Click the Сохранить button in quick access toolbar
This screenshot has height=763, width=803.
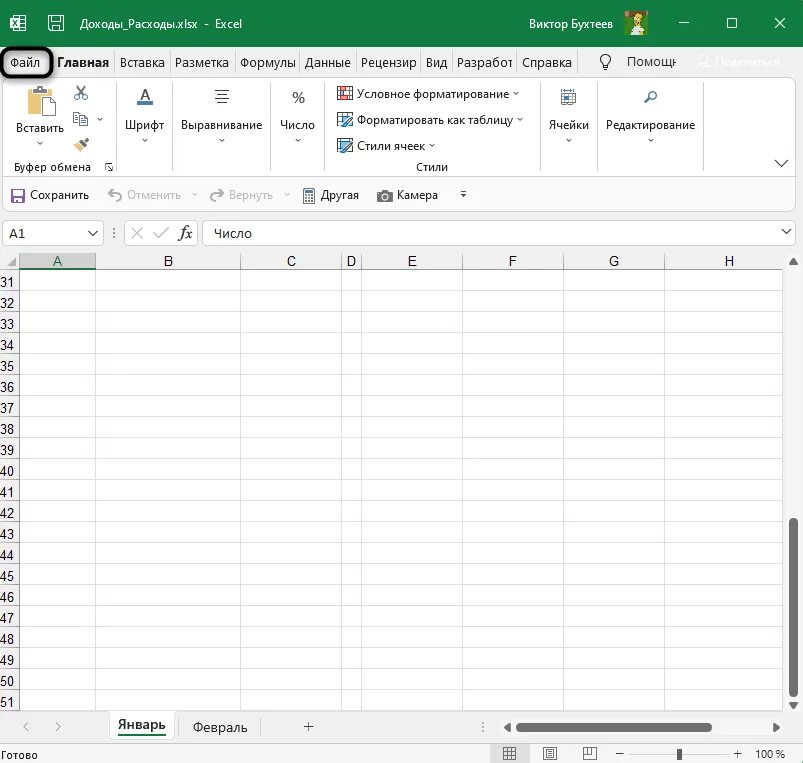(50, 195)
